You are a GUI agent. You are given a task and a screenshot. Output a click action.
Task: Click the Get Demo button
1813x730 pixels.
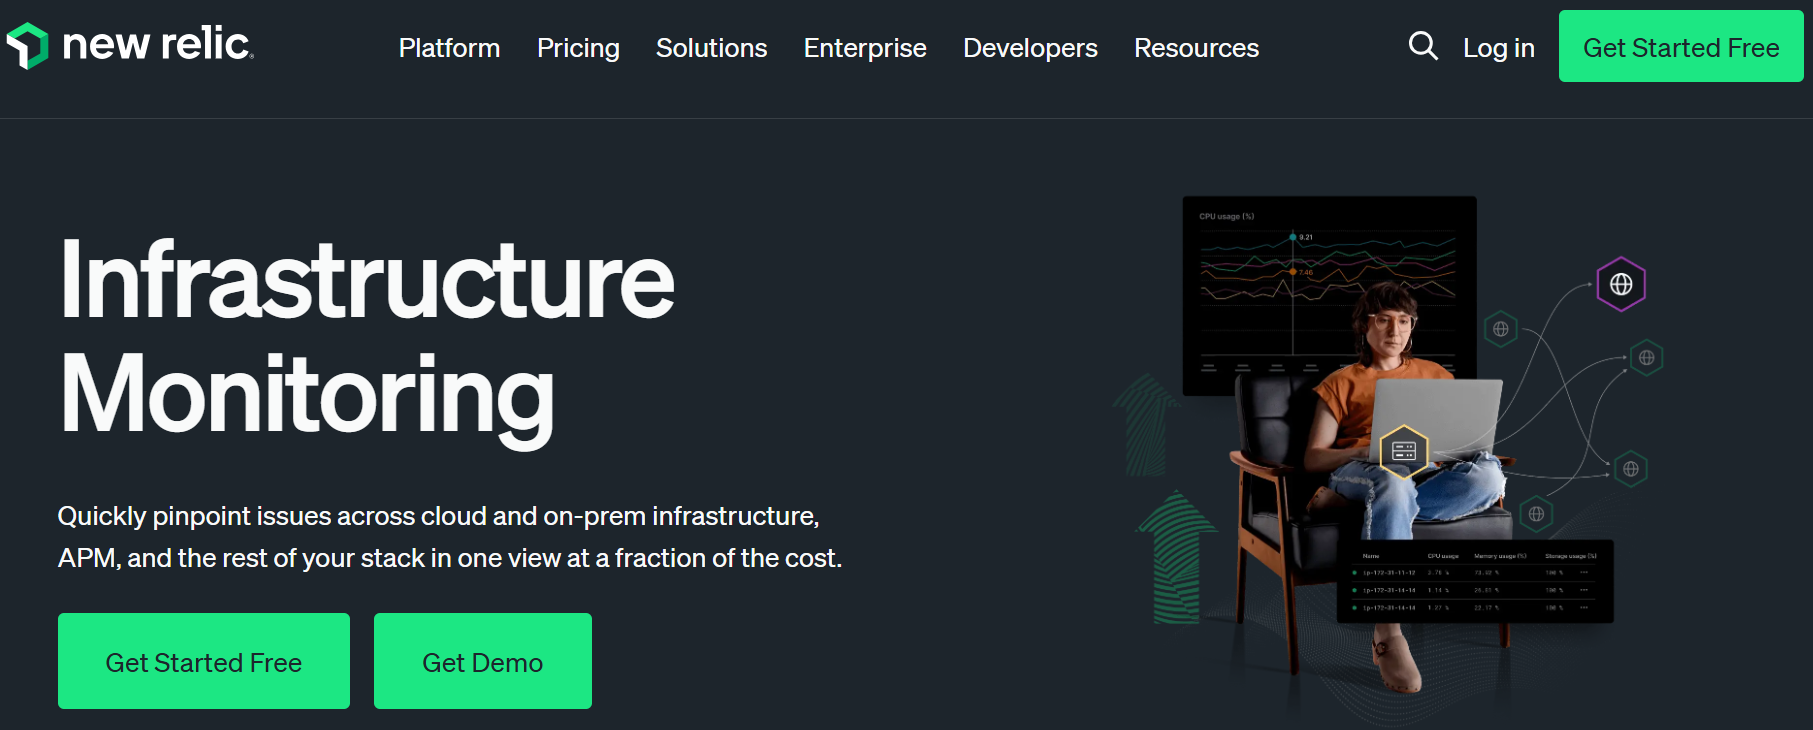tap(482, 661)
